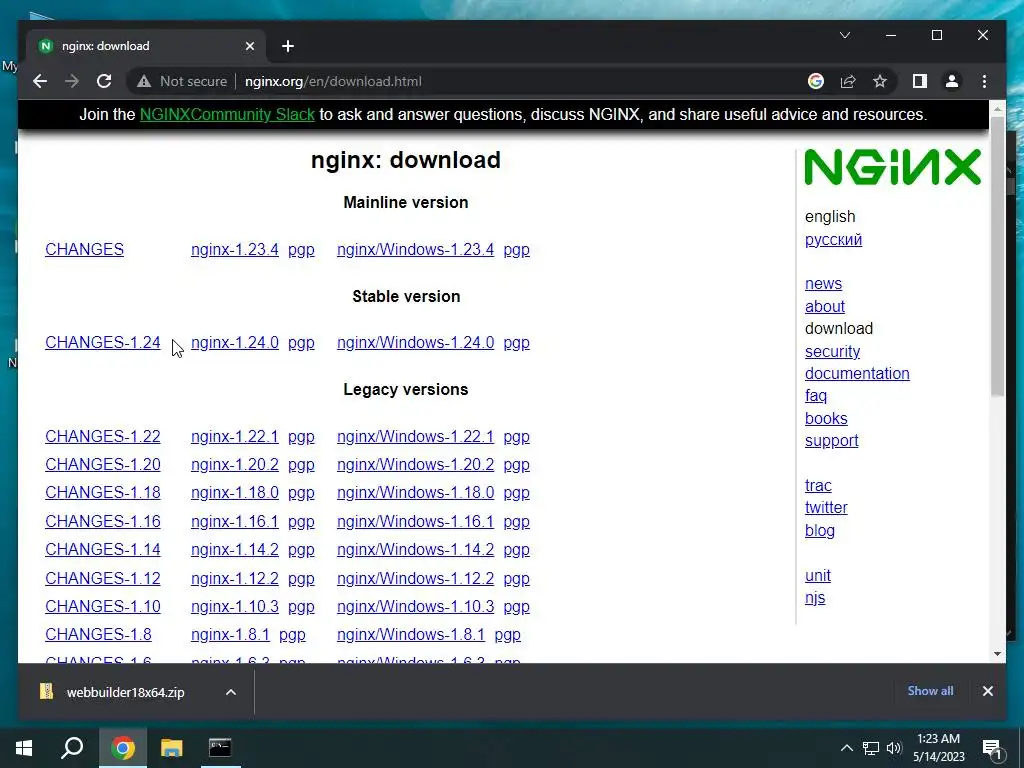Open the CHANGES-1.24 link
Viewport: 1024px width, 768px height.
point(103,343)
